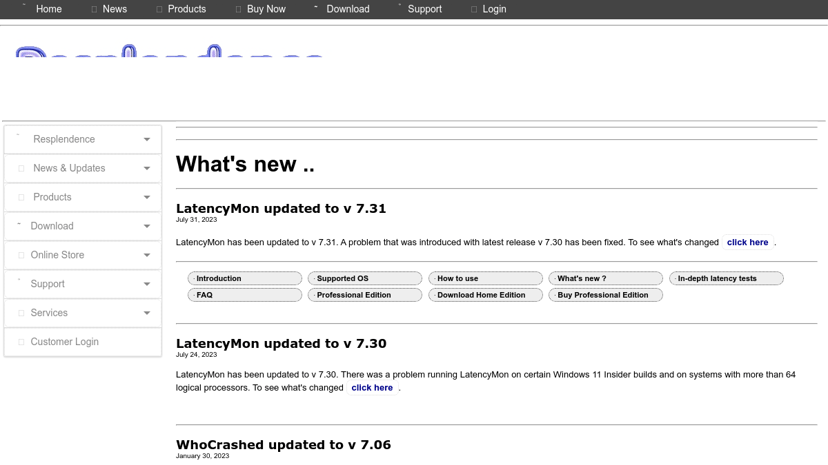This screenshot has height=465, width=828.
Task: Click the small icon beside Buy Now
Action: coord(238,10)
